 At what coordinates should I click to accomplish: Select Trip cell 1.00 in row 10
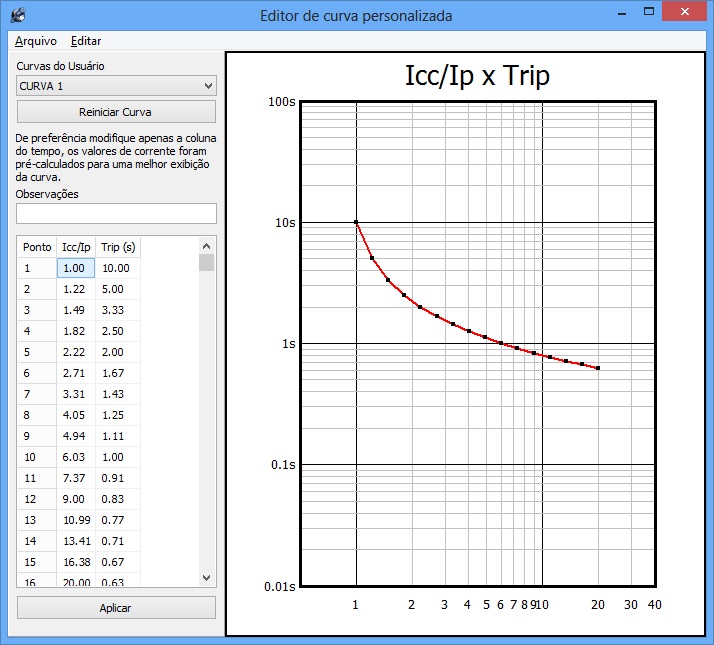(118, 456)
